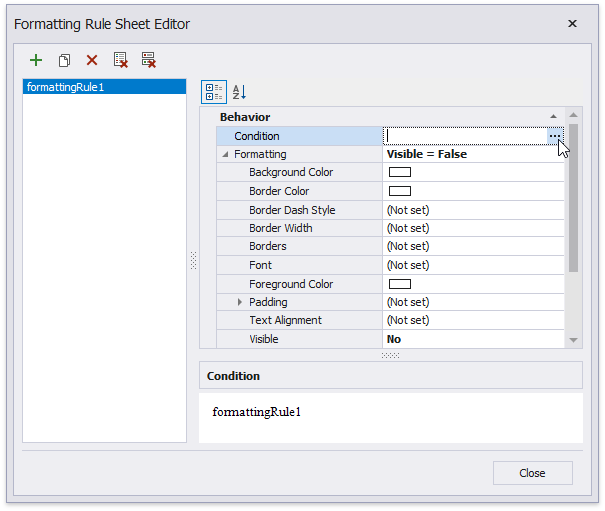Click the Clone rule copy icon

click(64, 61)
